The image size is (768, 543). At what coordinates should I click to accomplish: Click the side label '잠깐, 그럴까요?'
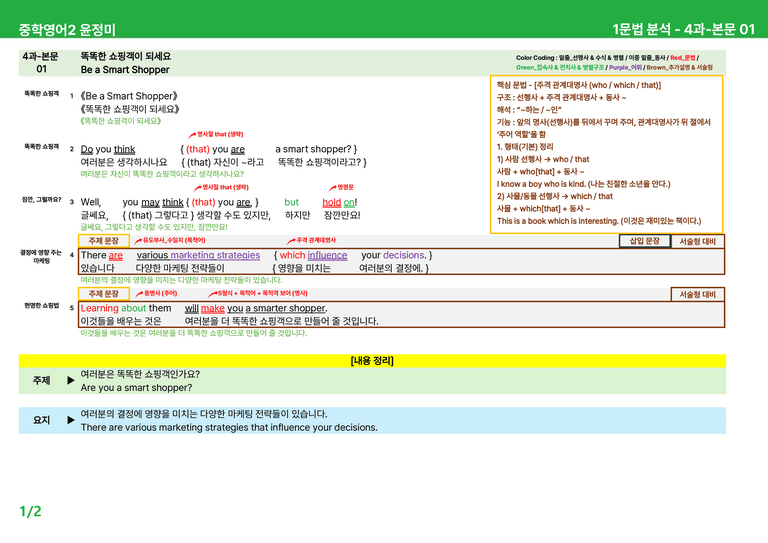coord(41,199)
